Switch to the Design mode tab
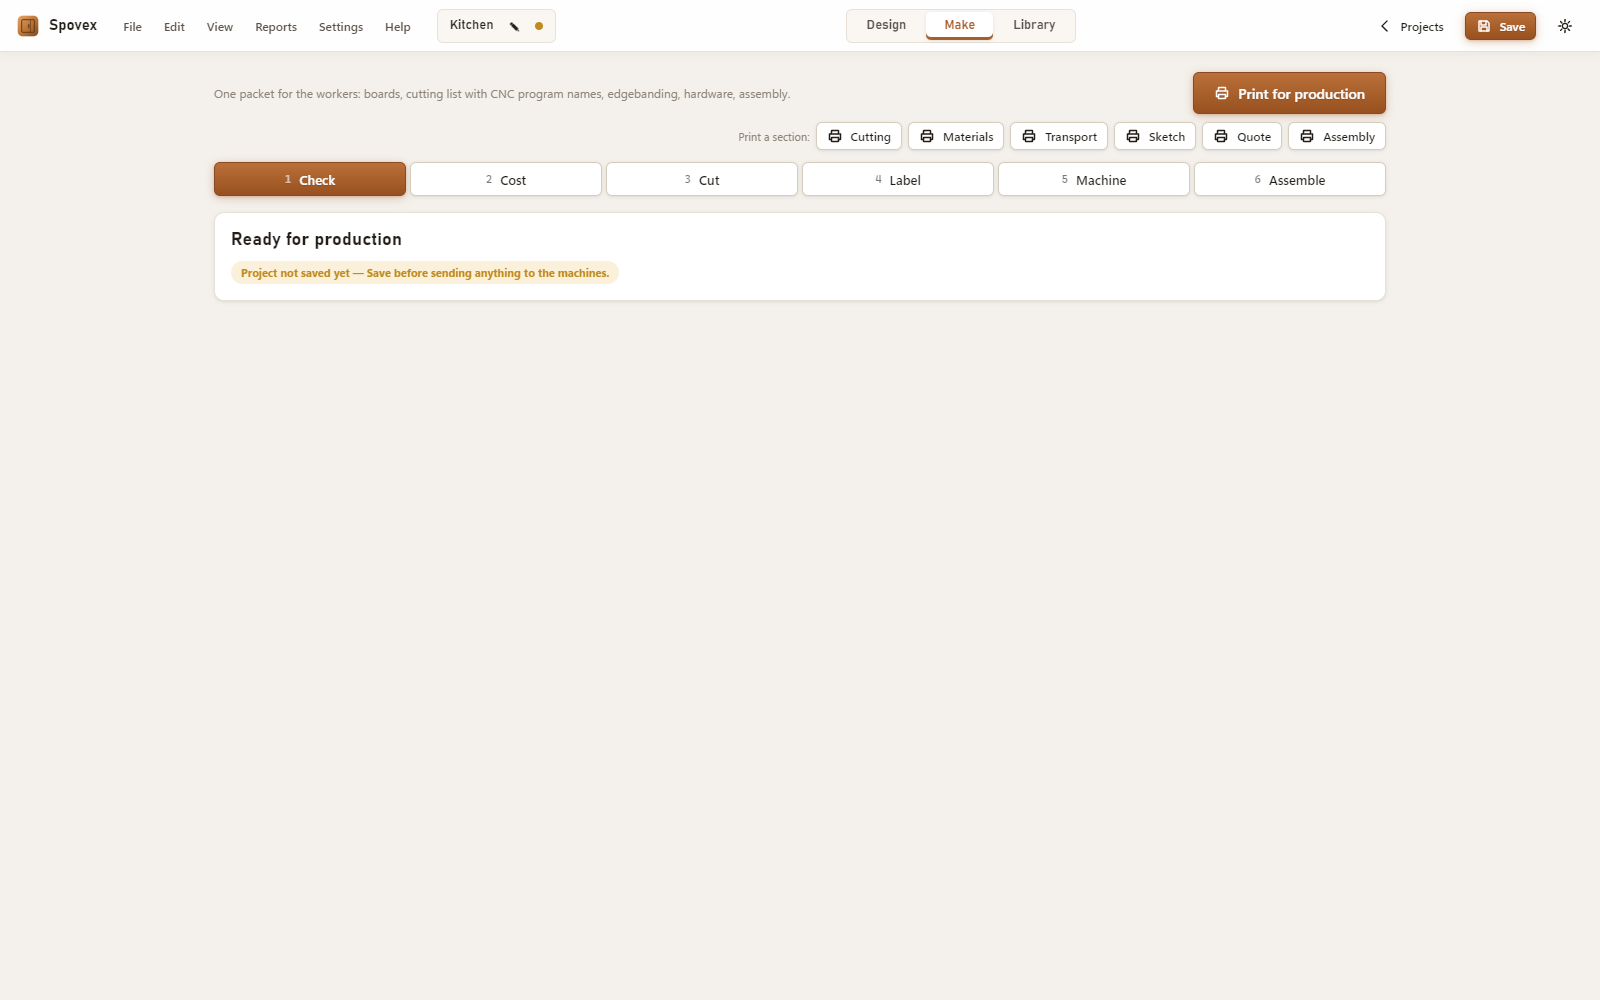The width and height of the screenshot is (1600, 1000). (886, 25)
